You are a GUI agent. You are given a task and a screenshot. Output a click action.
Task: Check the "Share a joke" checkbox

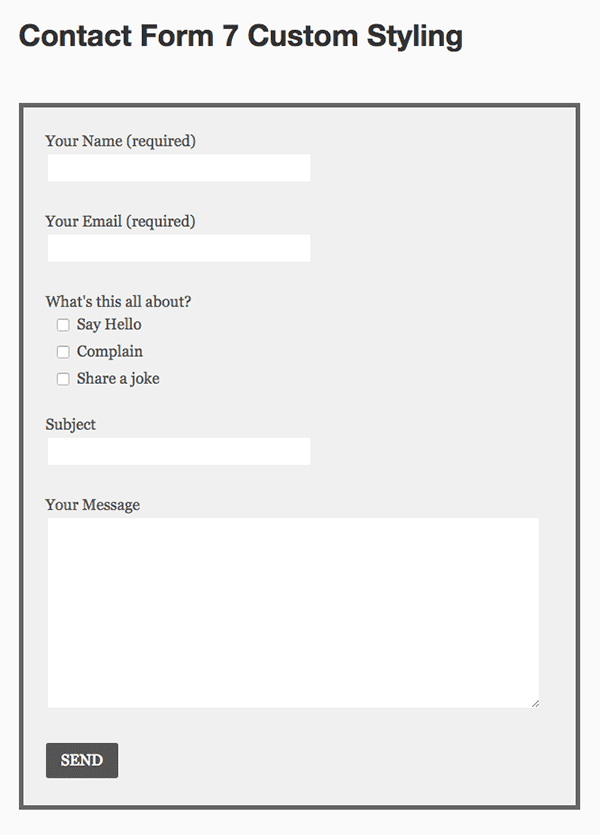coord(63,379)
